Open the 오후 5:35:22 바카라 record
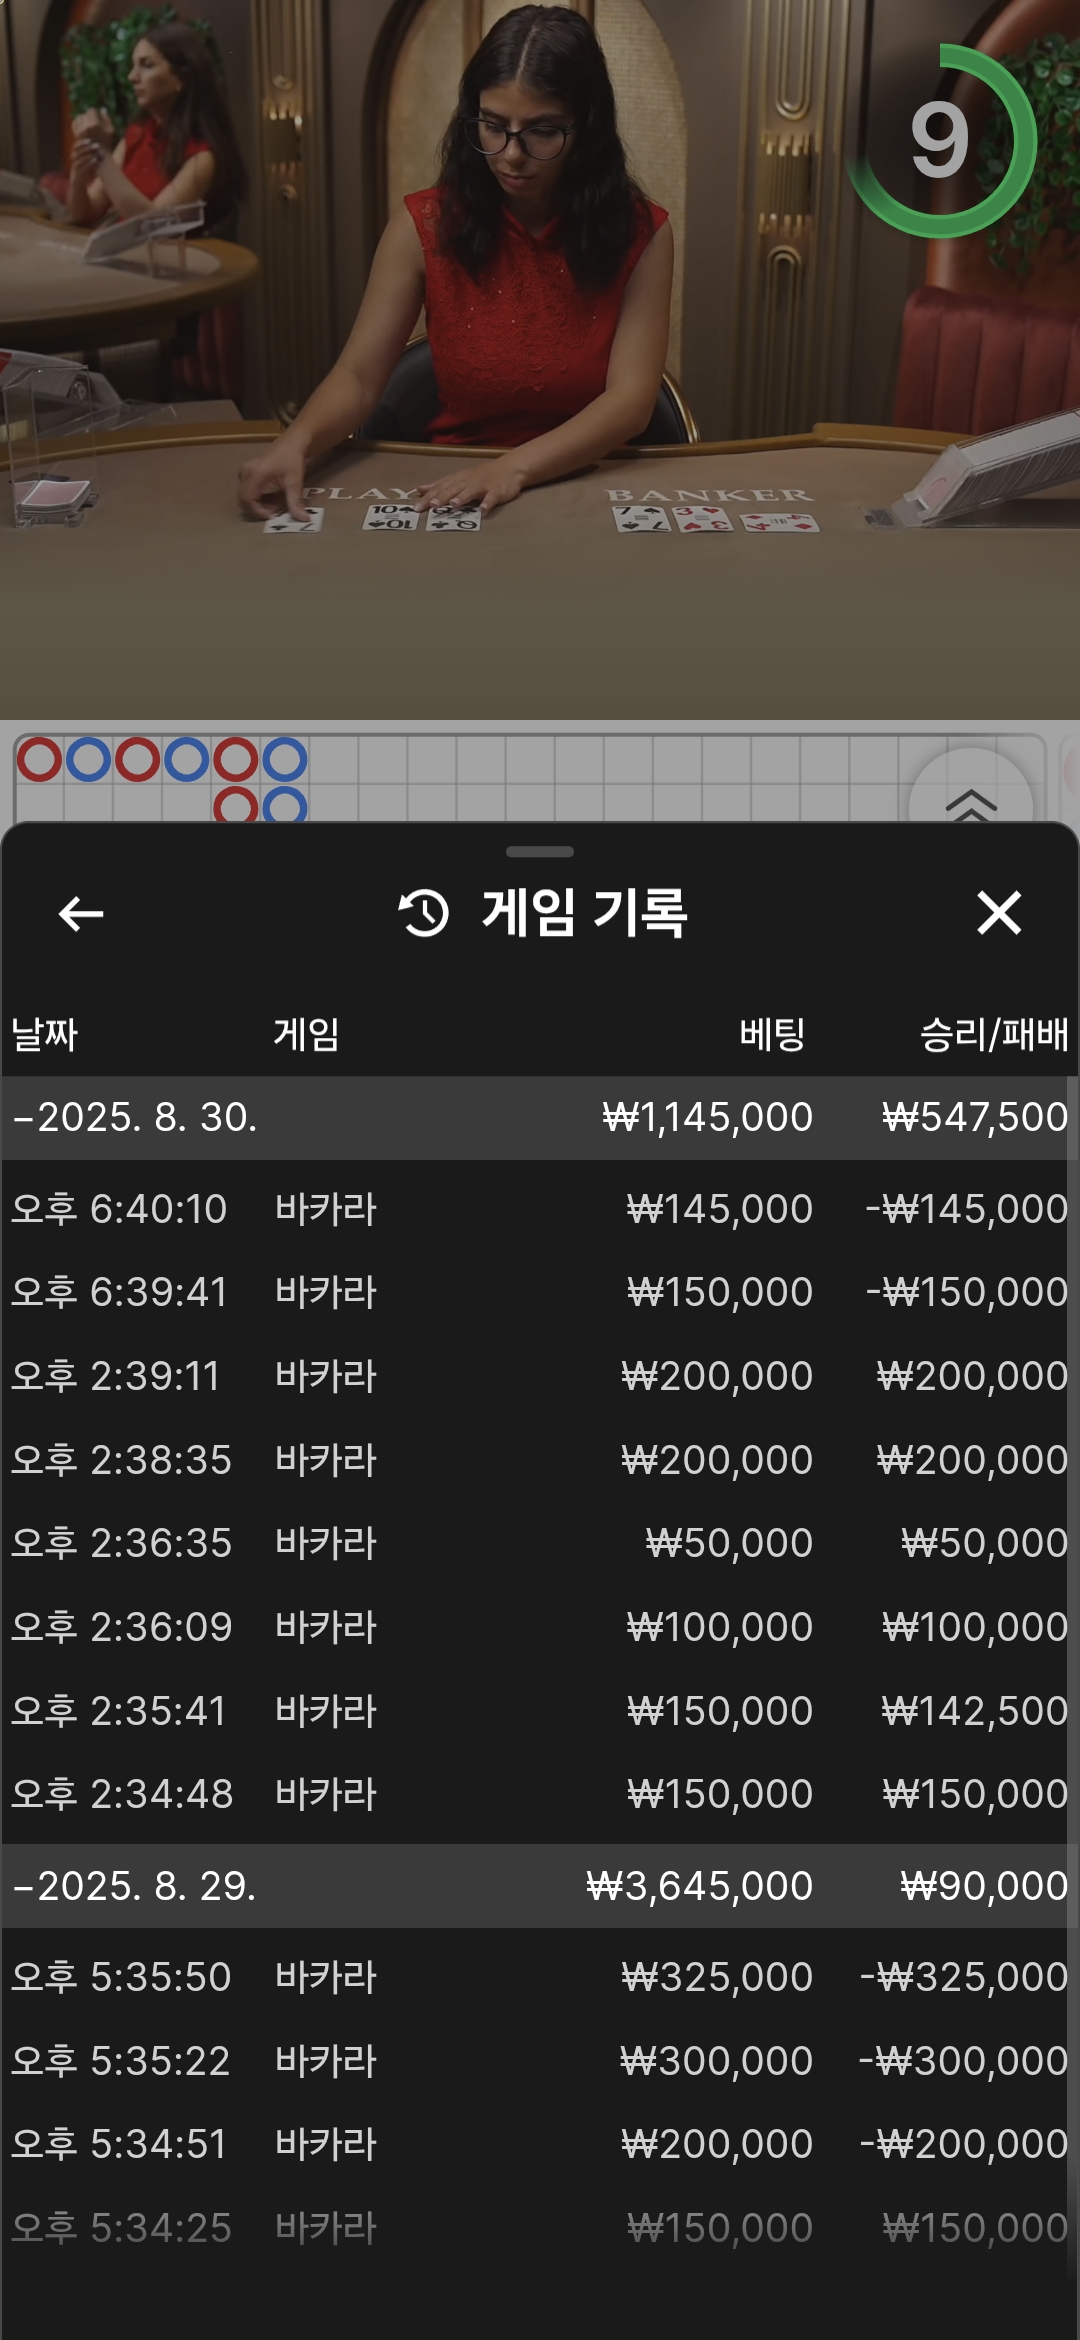This screenshot has height=2340, width=1080. coord(540,2061)
